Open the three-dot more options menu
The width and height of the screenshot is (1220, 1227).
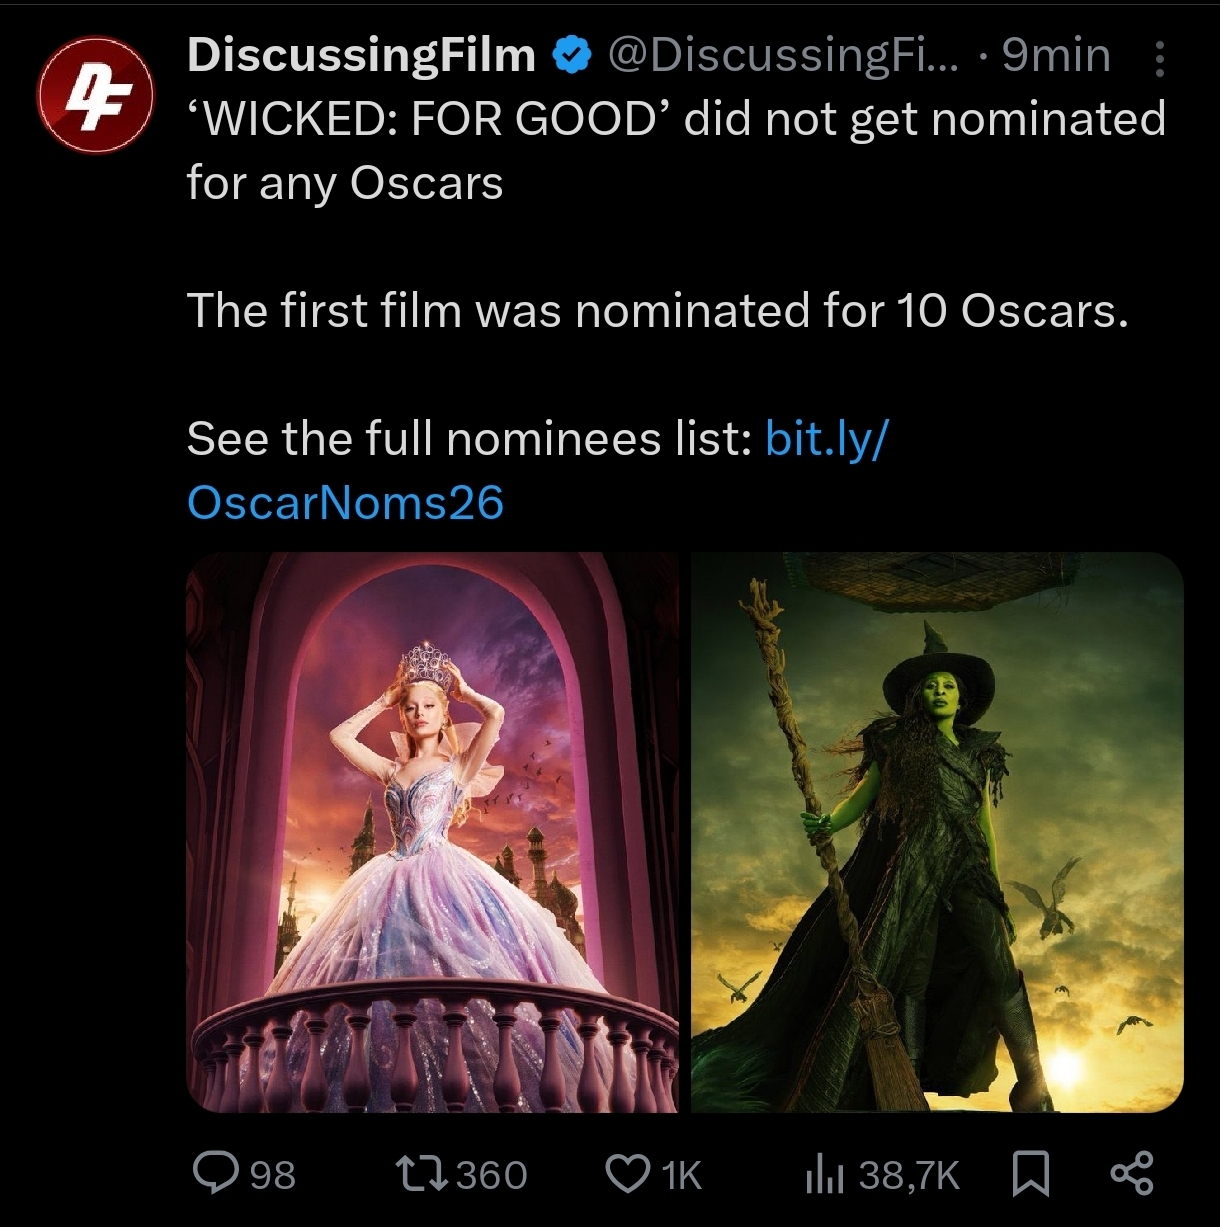point(1159,58)
